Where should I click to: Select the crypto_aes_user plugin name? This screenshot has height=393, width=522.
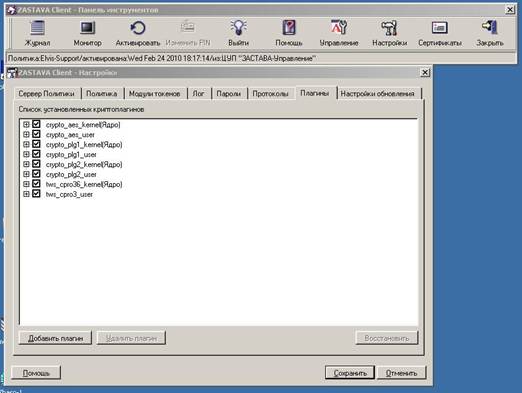[70, 135]
